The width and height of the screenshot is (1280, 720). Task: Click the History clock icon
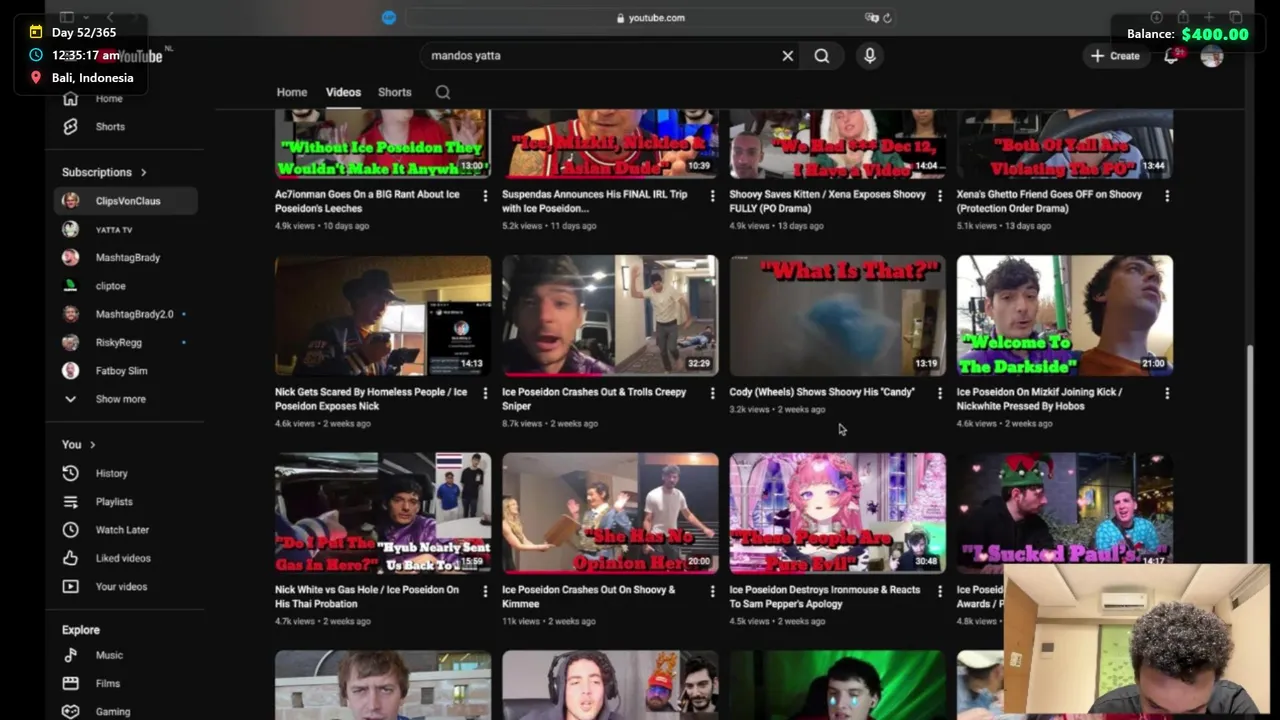click(70, 473)
